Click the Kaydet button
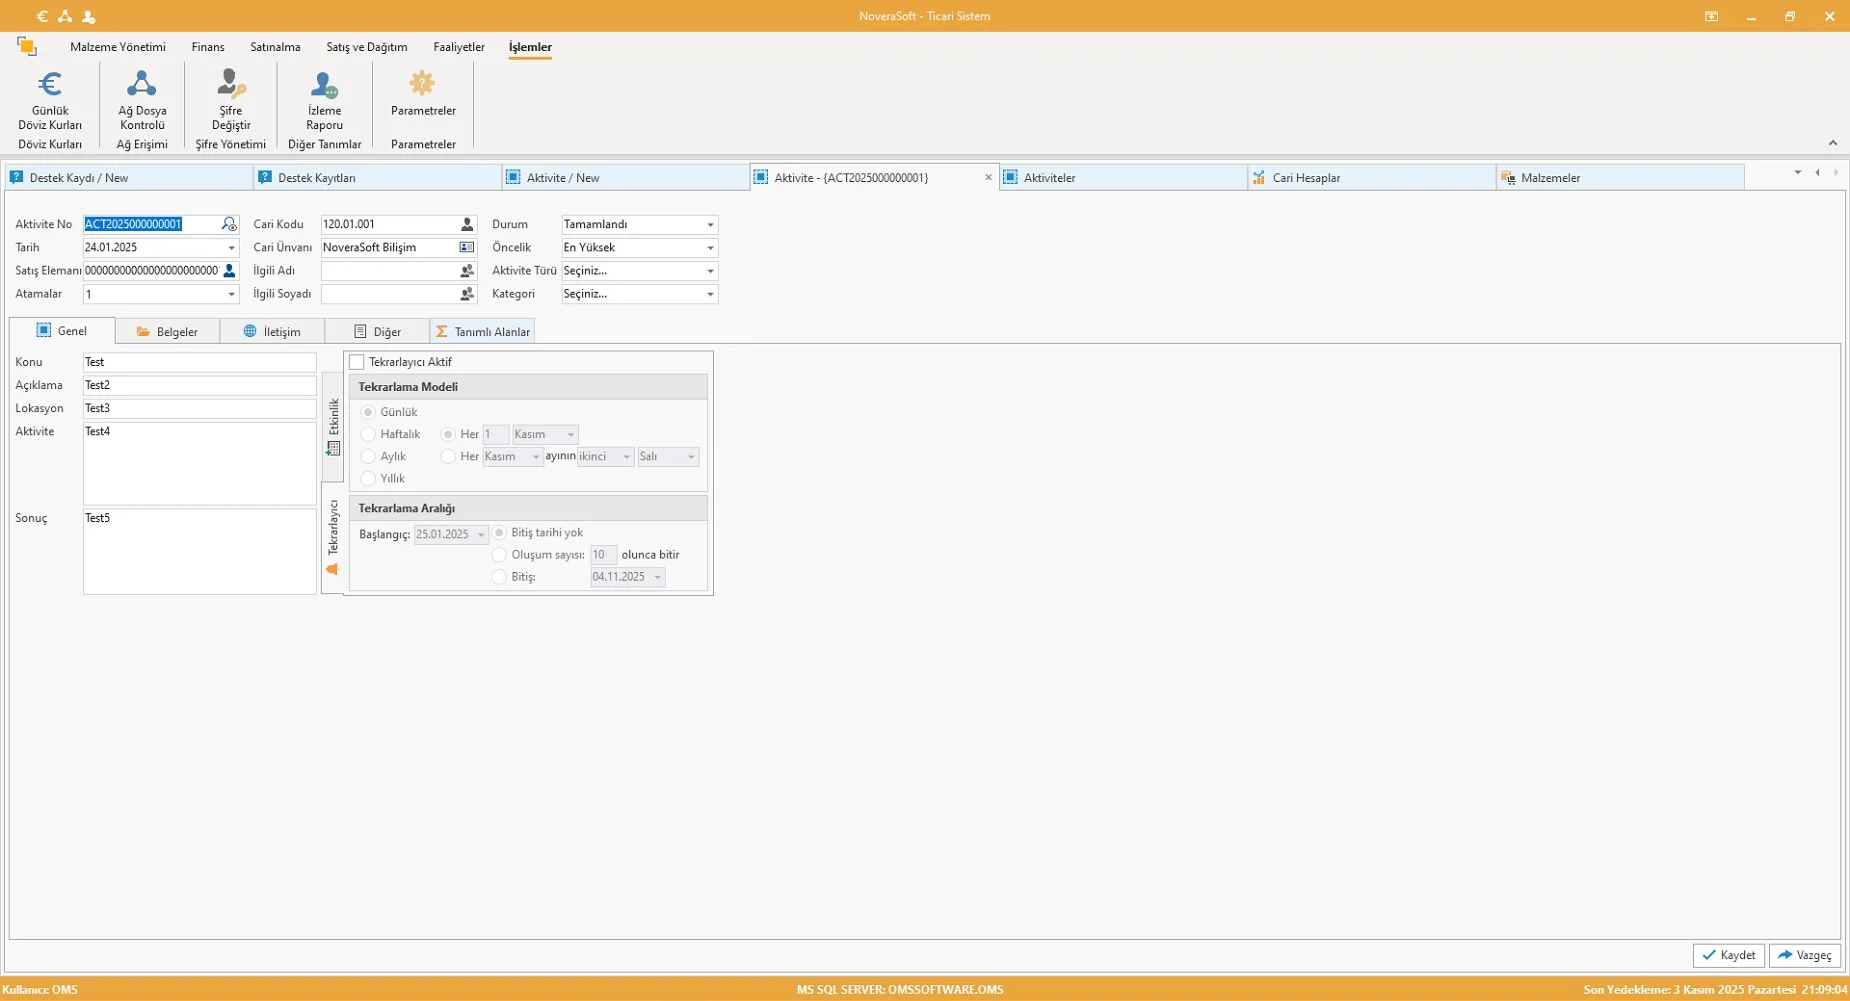This screenshot has height=1001, width=1850. tap(1728, 955)
